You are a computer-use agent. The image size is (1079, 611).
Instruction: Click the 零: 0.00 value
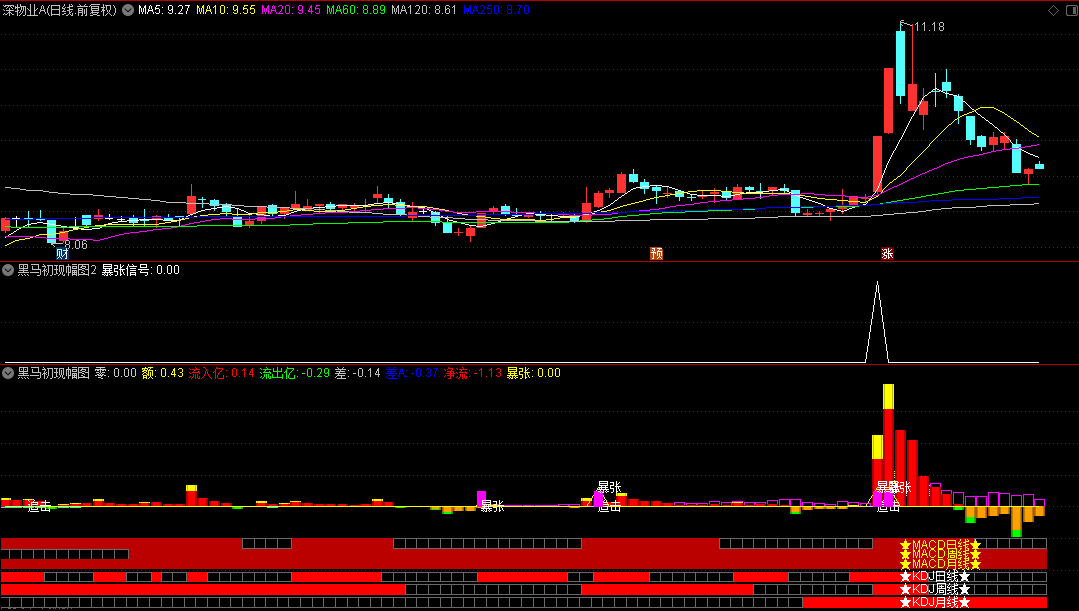[x=116, y=373]
